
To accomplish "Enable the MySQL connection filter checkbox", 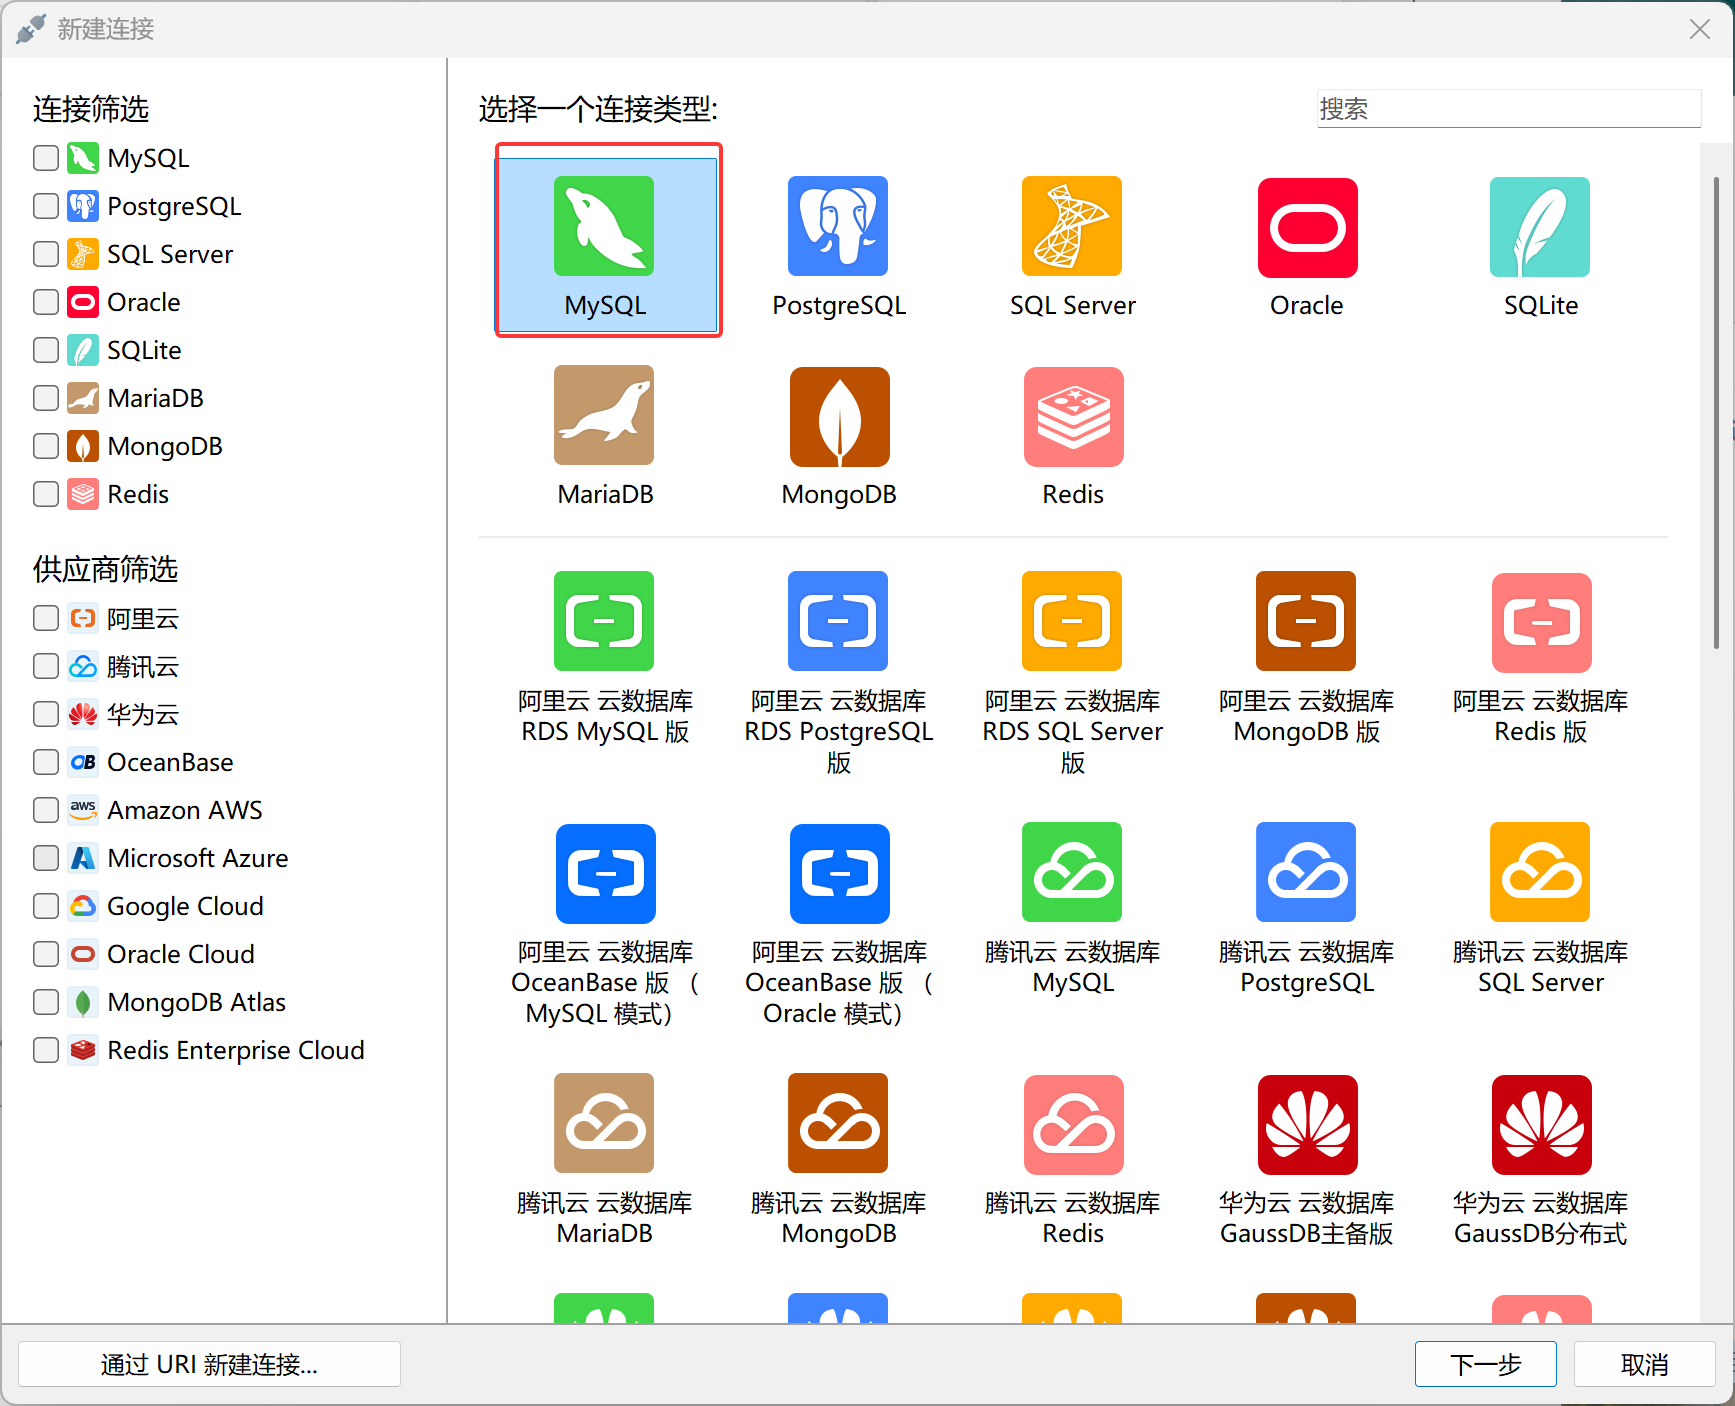I will 46,158.
